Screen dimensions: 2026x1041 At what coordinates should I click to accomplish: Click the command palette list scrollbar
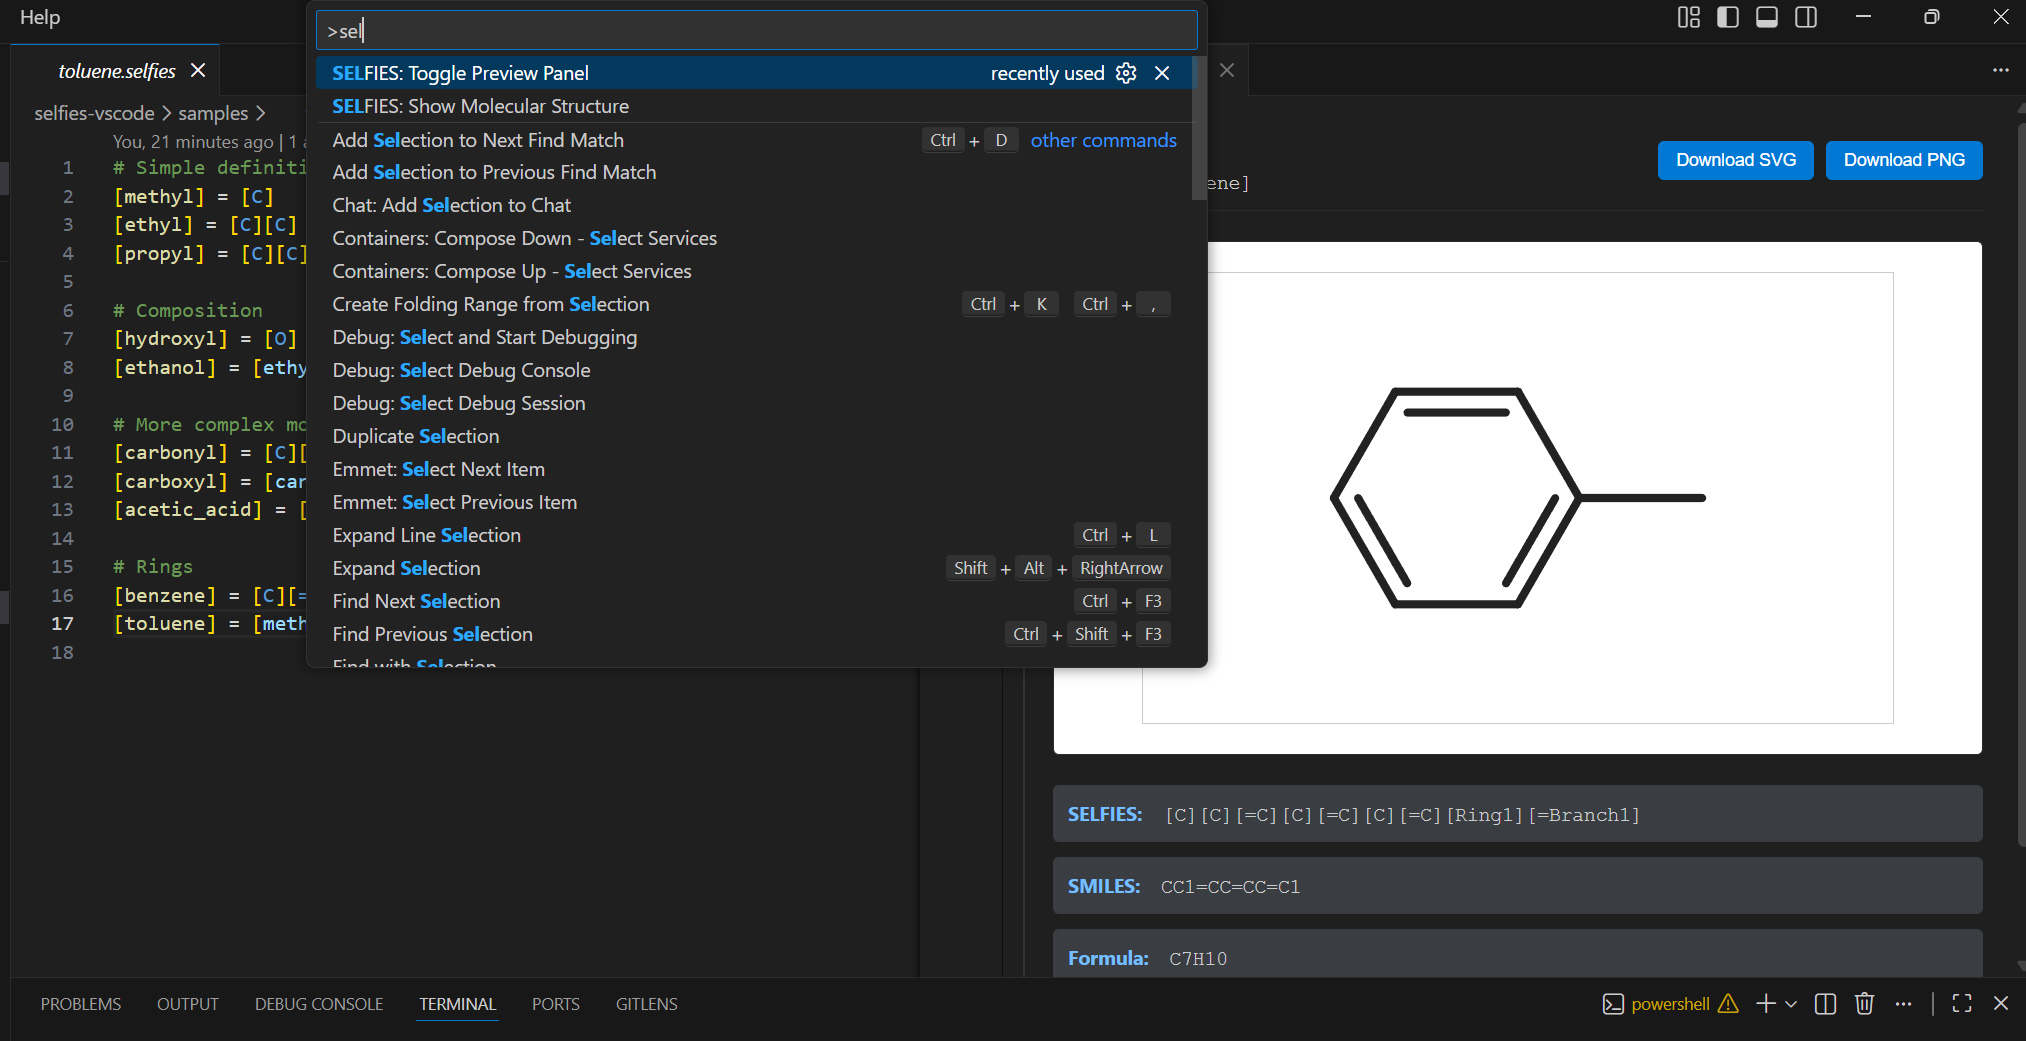coord(1199,130)
